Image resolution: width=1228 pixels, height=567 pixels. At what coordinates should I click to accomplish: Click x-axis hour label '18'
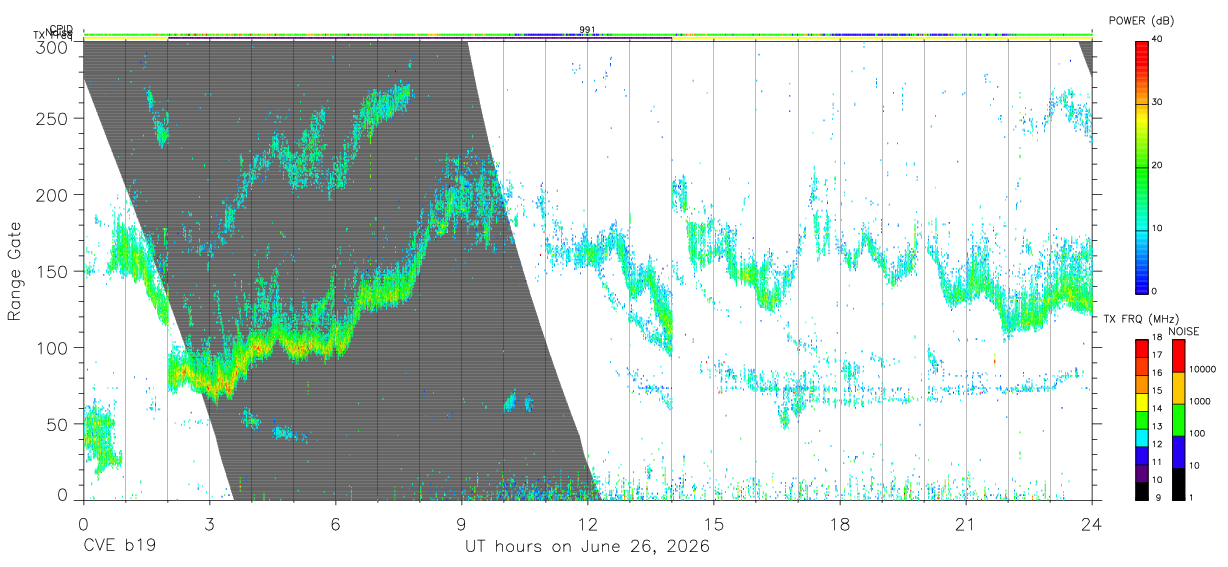point(840,524)
